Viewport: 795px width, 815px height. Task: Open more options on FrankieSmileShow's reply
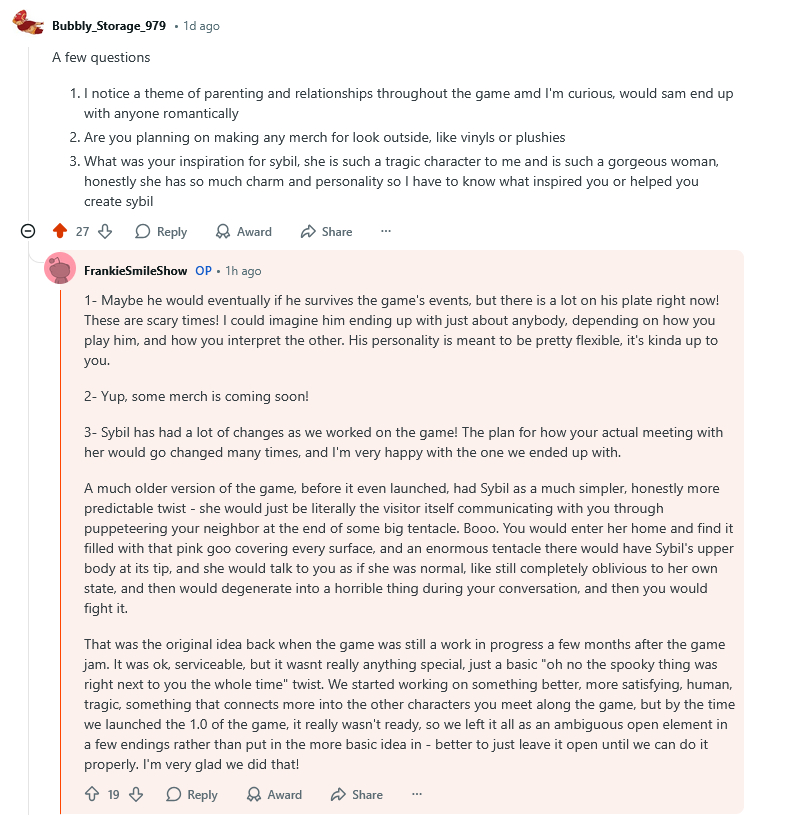(416, 794)
